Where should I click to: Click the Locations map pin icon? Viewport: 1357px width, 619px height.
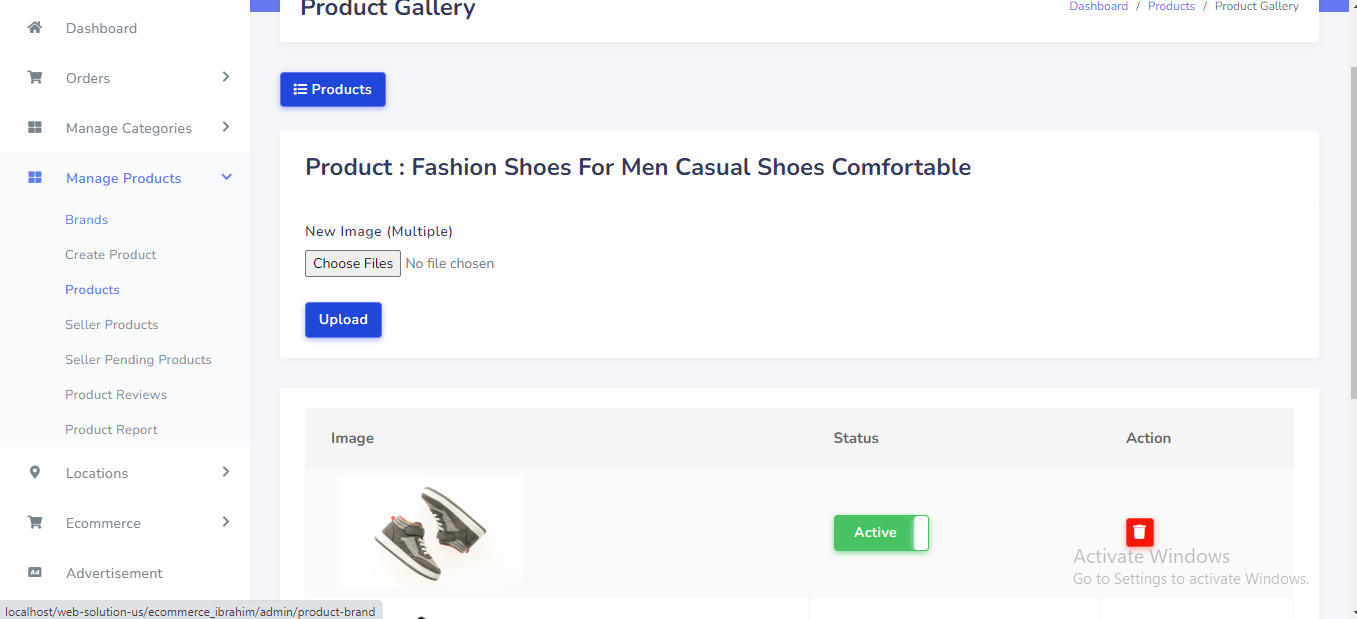[x=35, y=473]
